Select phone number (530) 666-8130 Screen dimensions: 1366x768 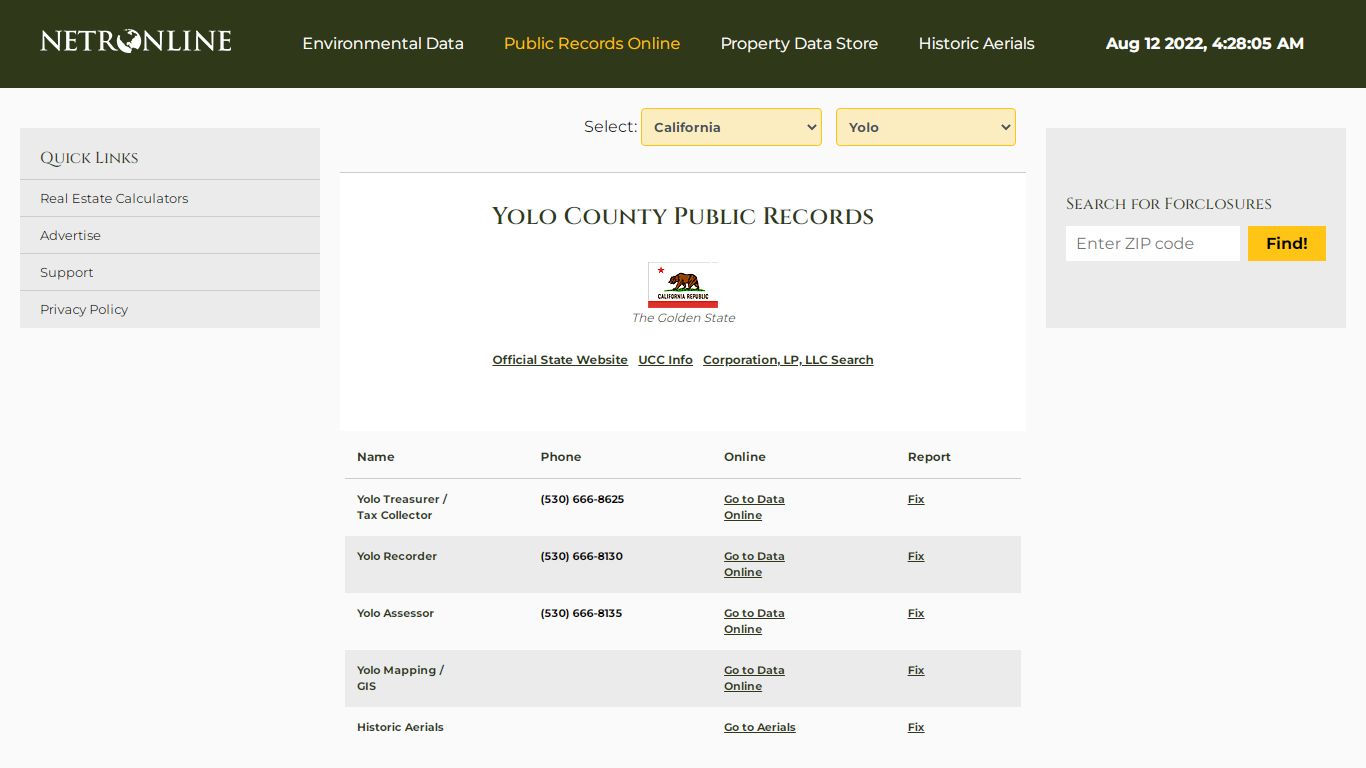pyautogui.click(x=581, y=556)
